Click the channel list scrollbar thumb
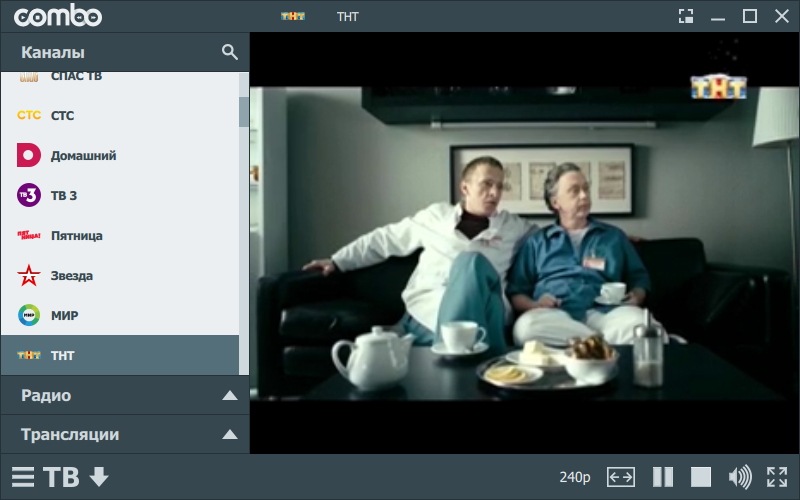This screenshot has height=500, width=800. 244,112
